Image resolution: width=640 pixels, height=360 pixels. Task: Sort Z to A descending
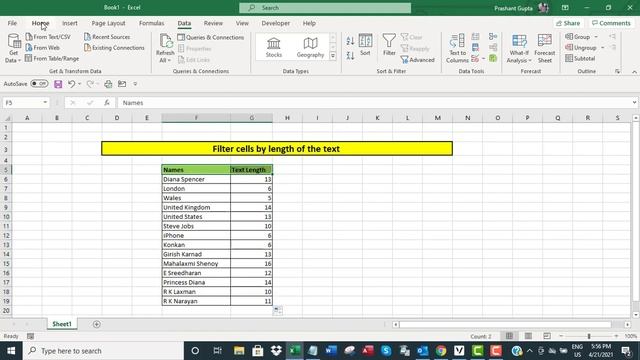pos(350,56)
